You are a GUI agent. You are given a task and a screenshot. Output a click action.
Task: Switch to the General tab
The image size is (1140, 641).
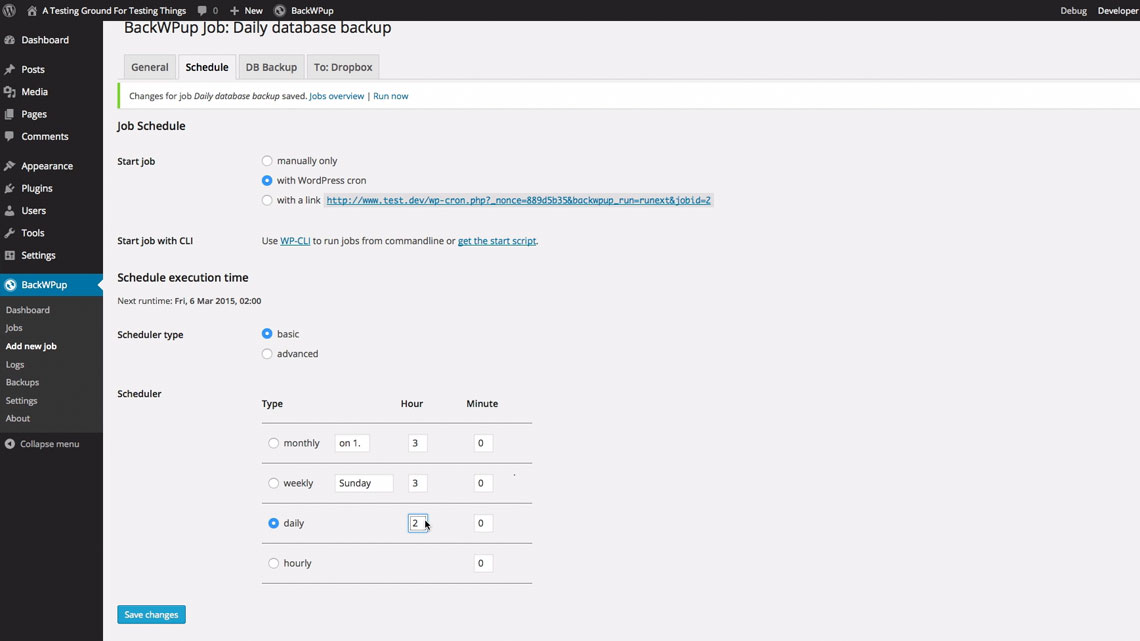[x=150, y=67]
